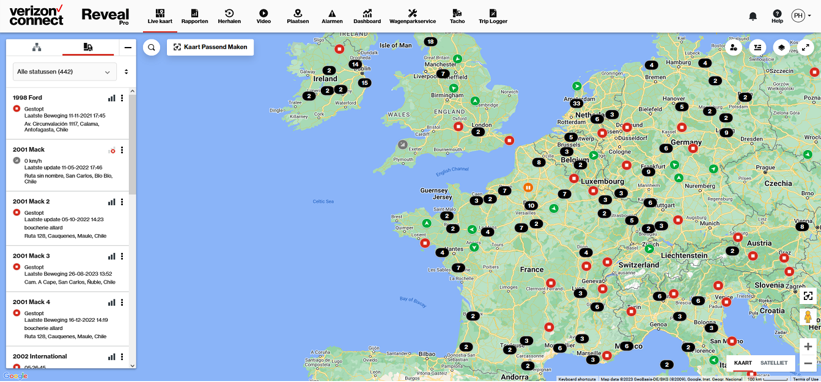Switch to the groups hierarchy tab
The height and width of the screenshot is (382, 821).
[36, 48]
